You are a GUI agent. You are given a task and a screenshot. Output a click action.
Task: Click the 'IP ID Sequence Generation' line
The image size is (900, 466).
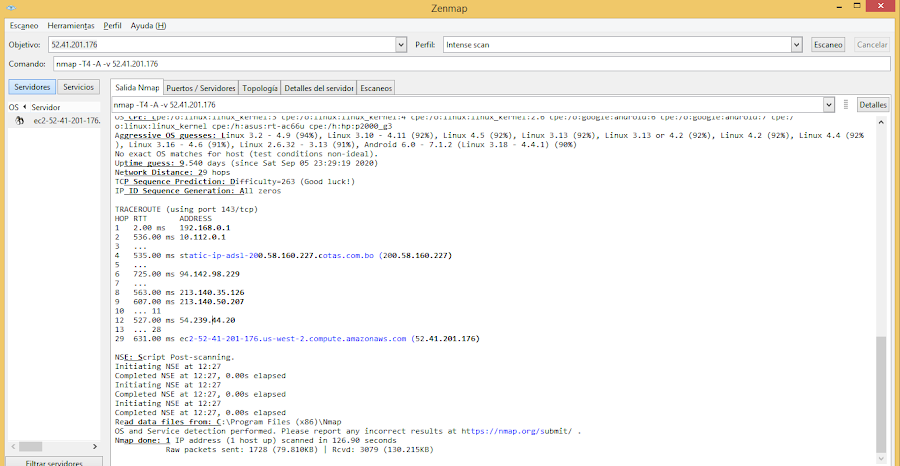point(198,191)
